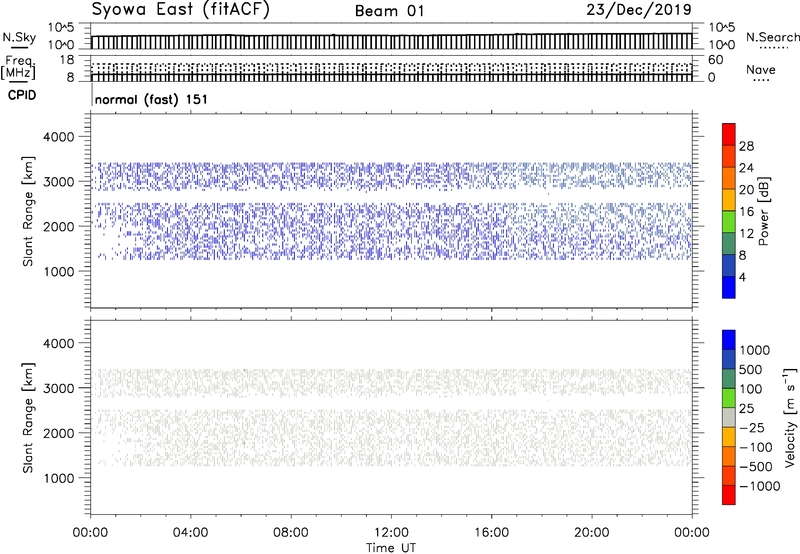Click the 'Syowa East (fitACF)' plot title
This screenshot has width=800, height=554.
pos(180,10)
